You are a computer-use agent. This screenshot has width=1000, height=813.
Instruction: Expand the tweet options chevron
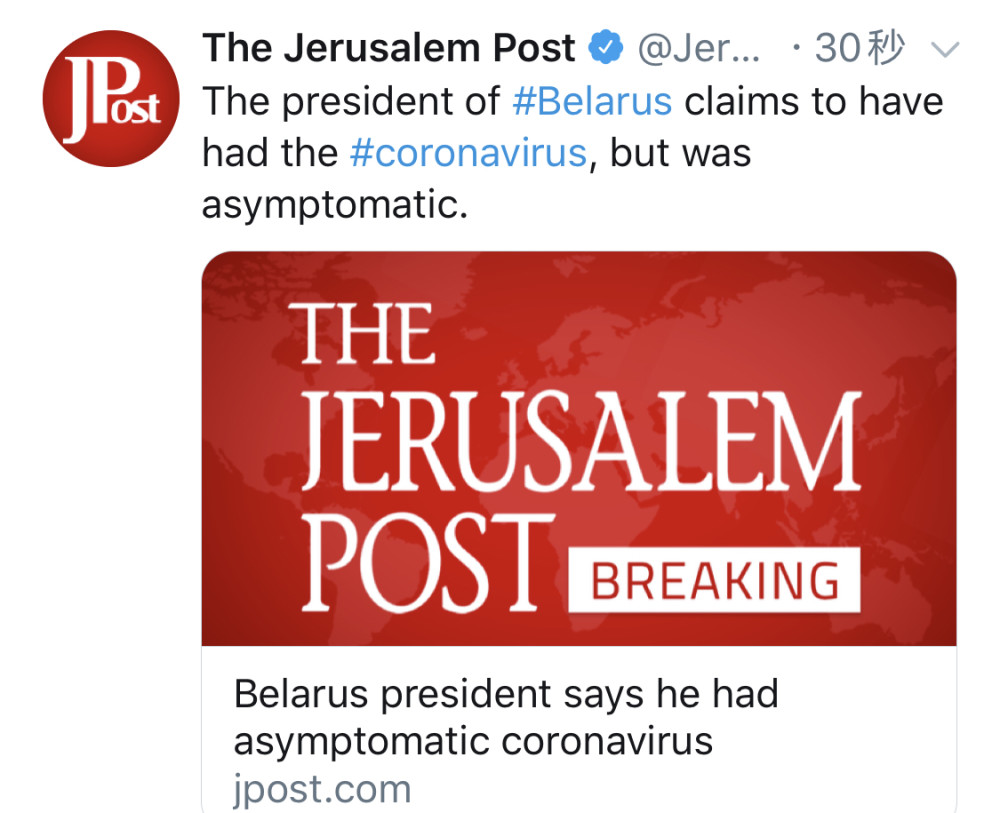pos(944,48)
